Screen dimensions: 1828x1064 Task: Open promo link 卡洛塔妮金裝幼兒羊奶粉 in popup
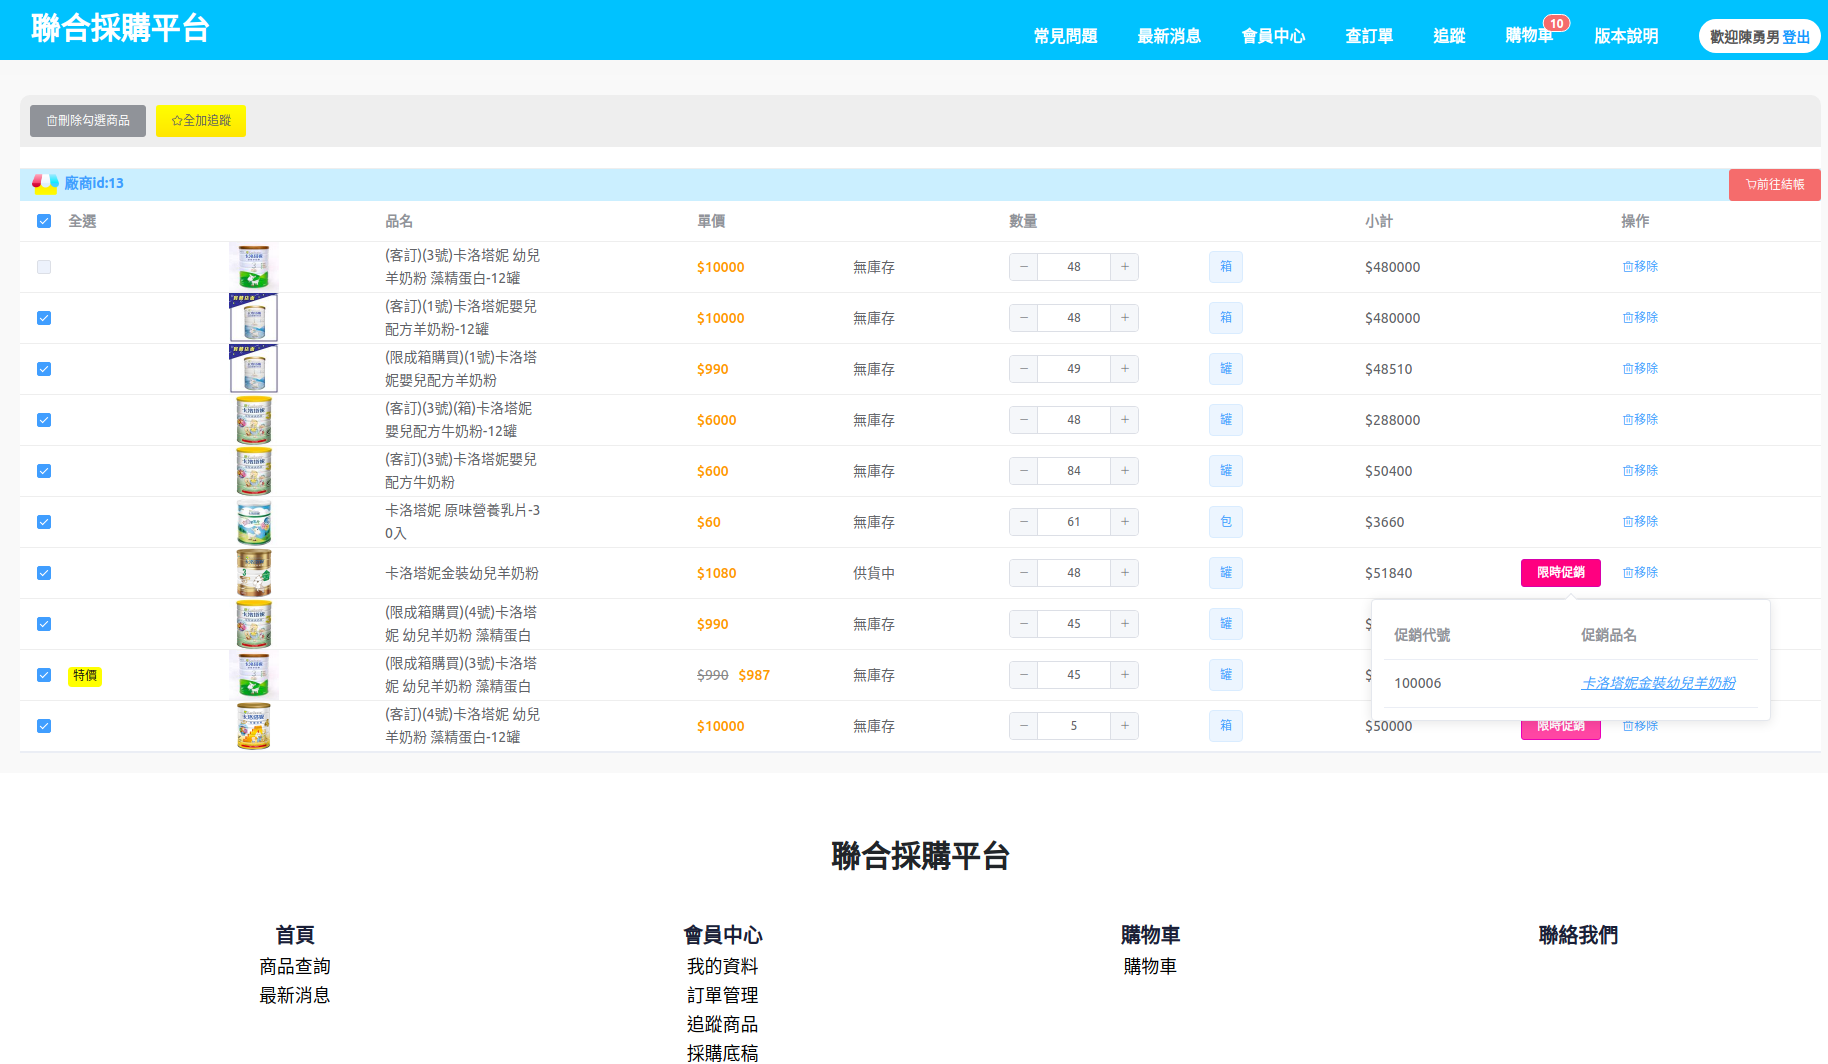[x=1658, y=683]
